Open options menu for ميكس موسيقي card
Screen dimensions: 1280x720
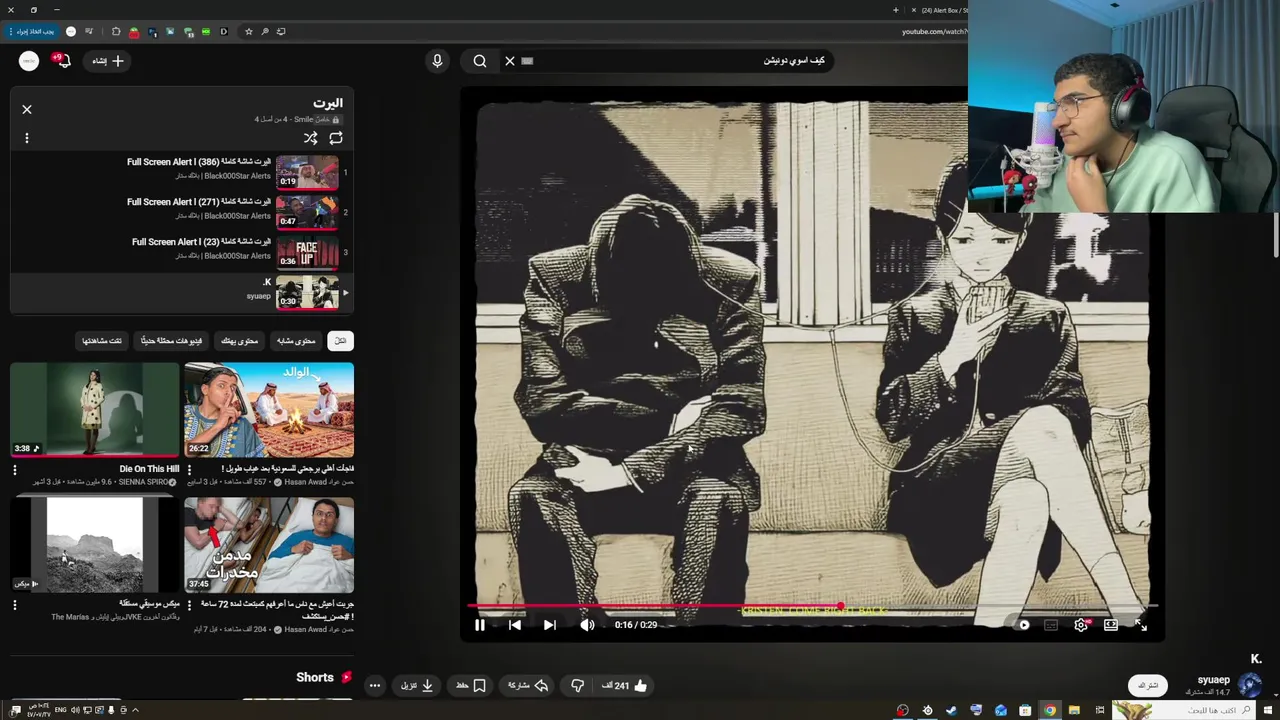[x=15, y=605]
